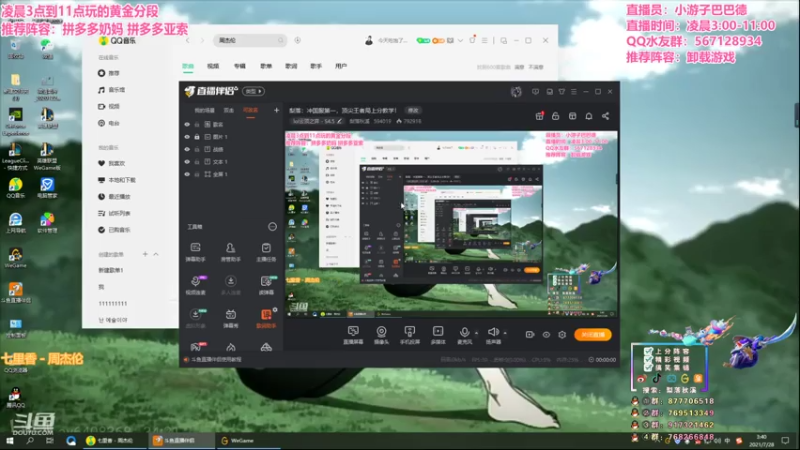Viewport: 800px width, 450px height.
Task: Hide the 图片 1 source layer
Action: click(x=187, y=137)
